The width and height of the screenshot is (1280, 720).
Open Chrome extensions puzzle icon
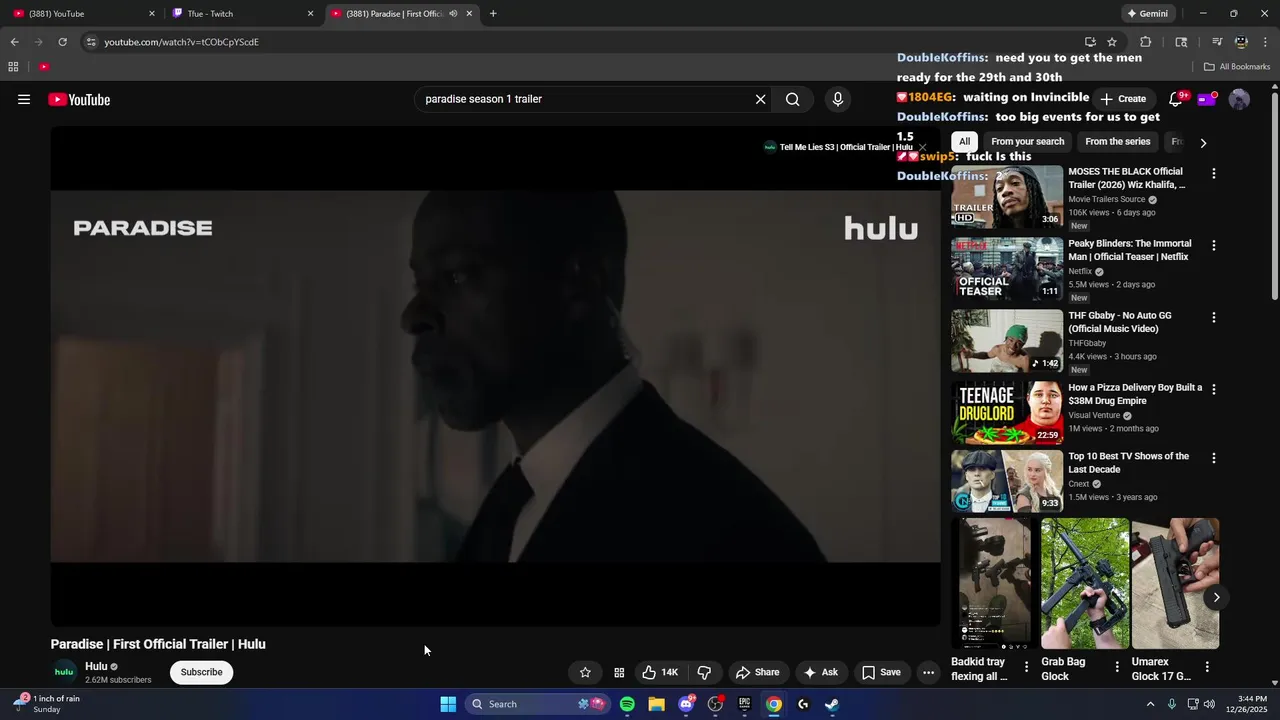click(1146, 42)
